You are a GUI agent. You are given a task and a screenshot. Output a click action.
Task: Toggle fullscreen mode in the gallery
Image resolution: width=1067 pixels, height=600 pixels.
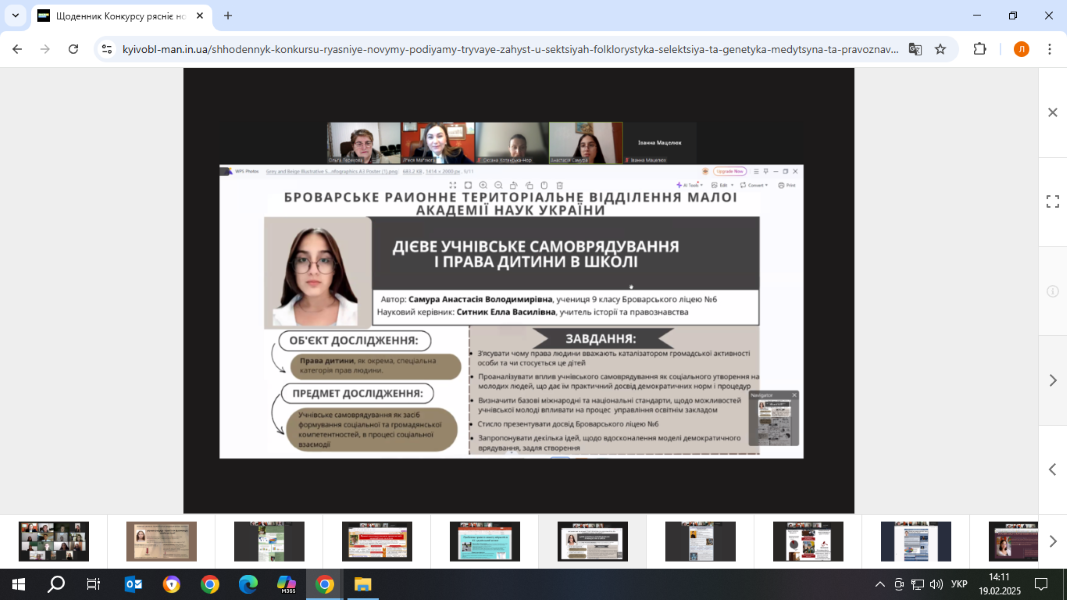tap(1052, 202)
